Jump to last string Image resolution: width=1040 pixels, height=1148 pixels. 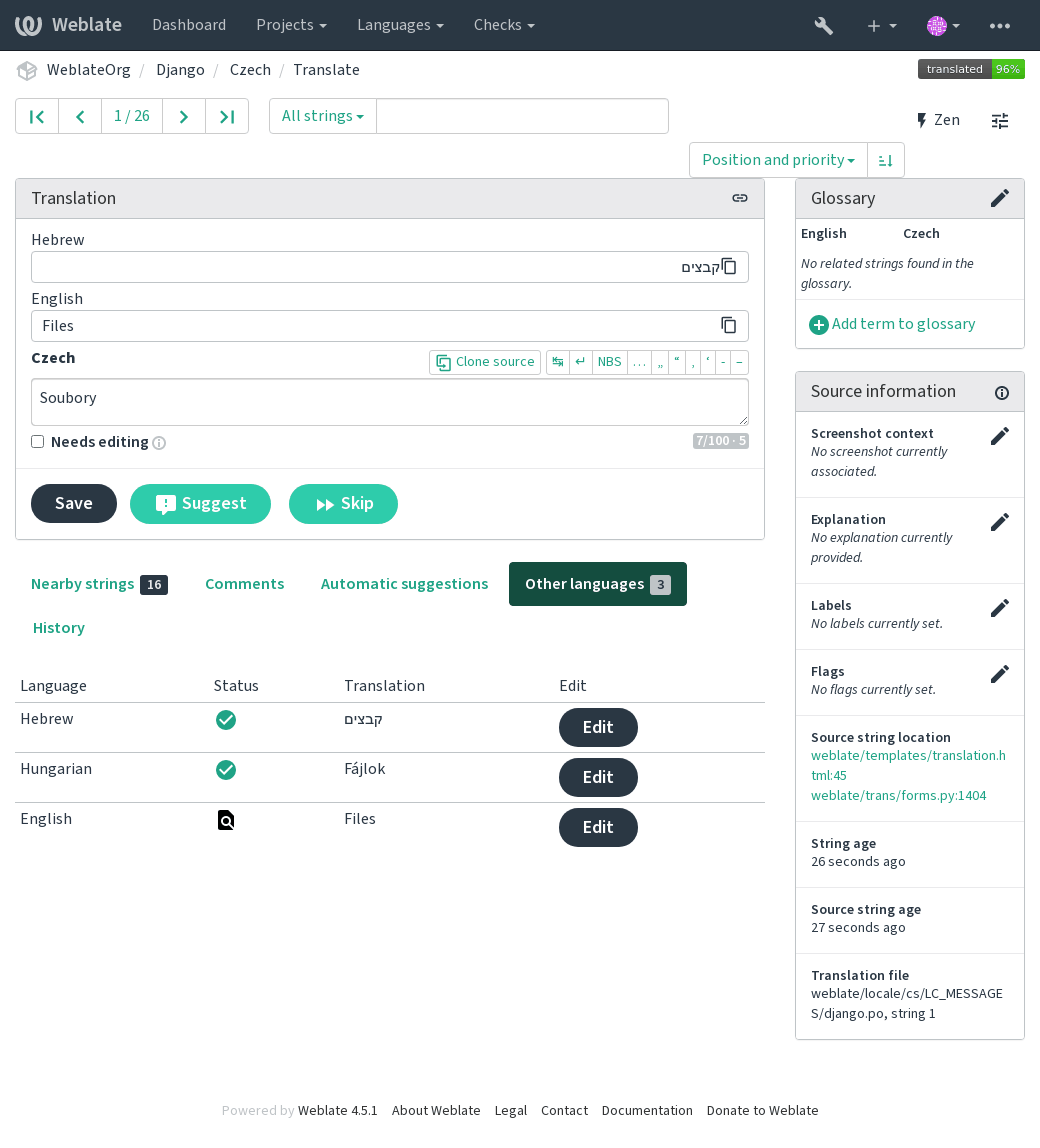[x=227, y=116]
